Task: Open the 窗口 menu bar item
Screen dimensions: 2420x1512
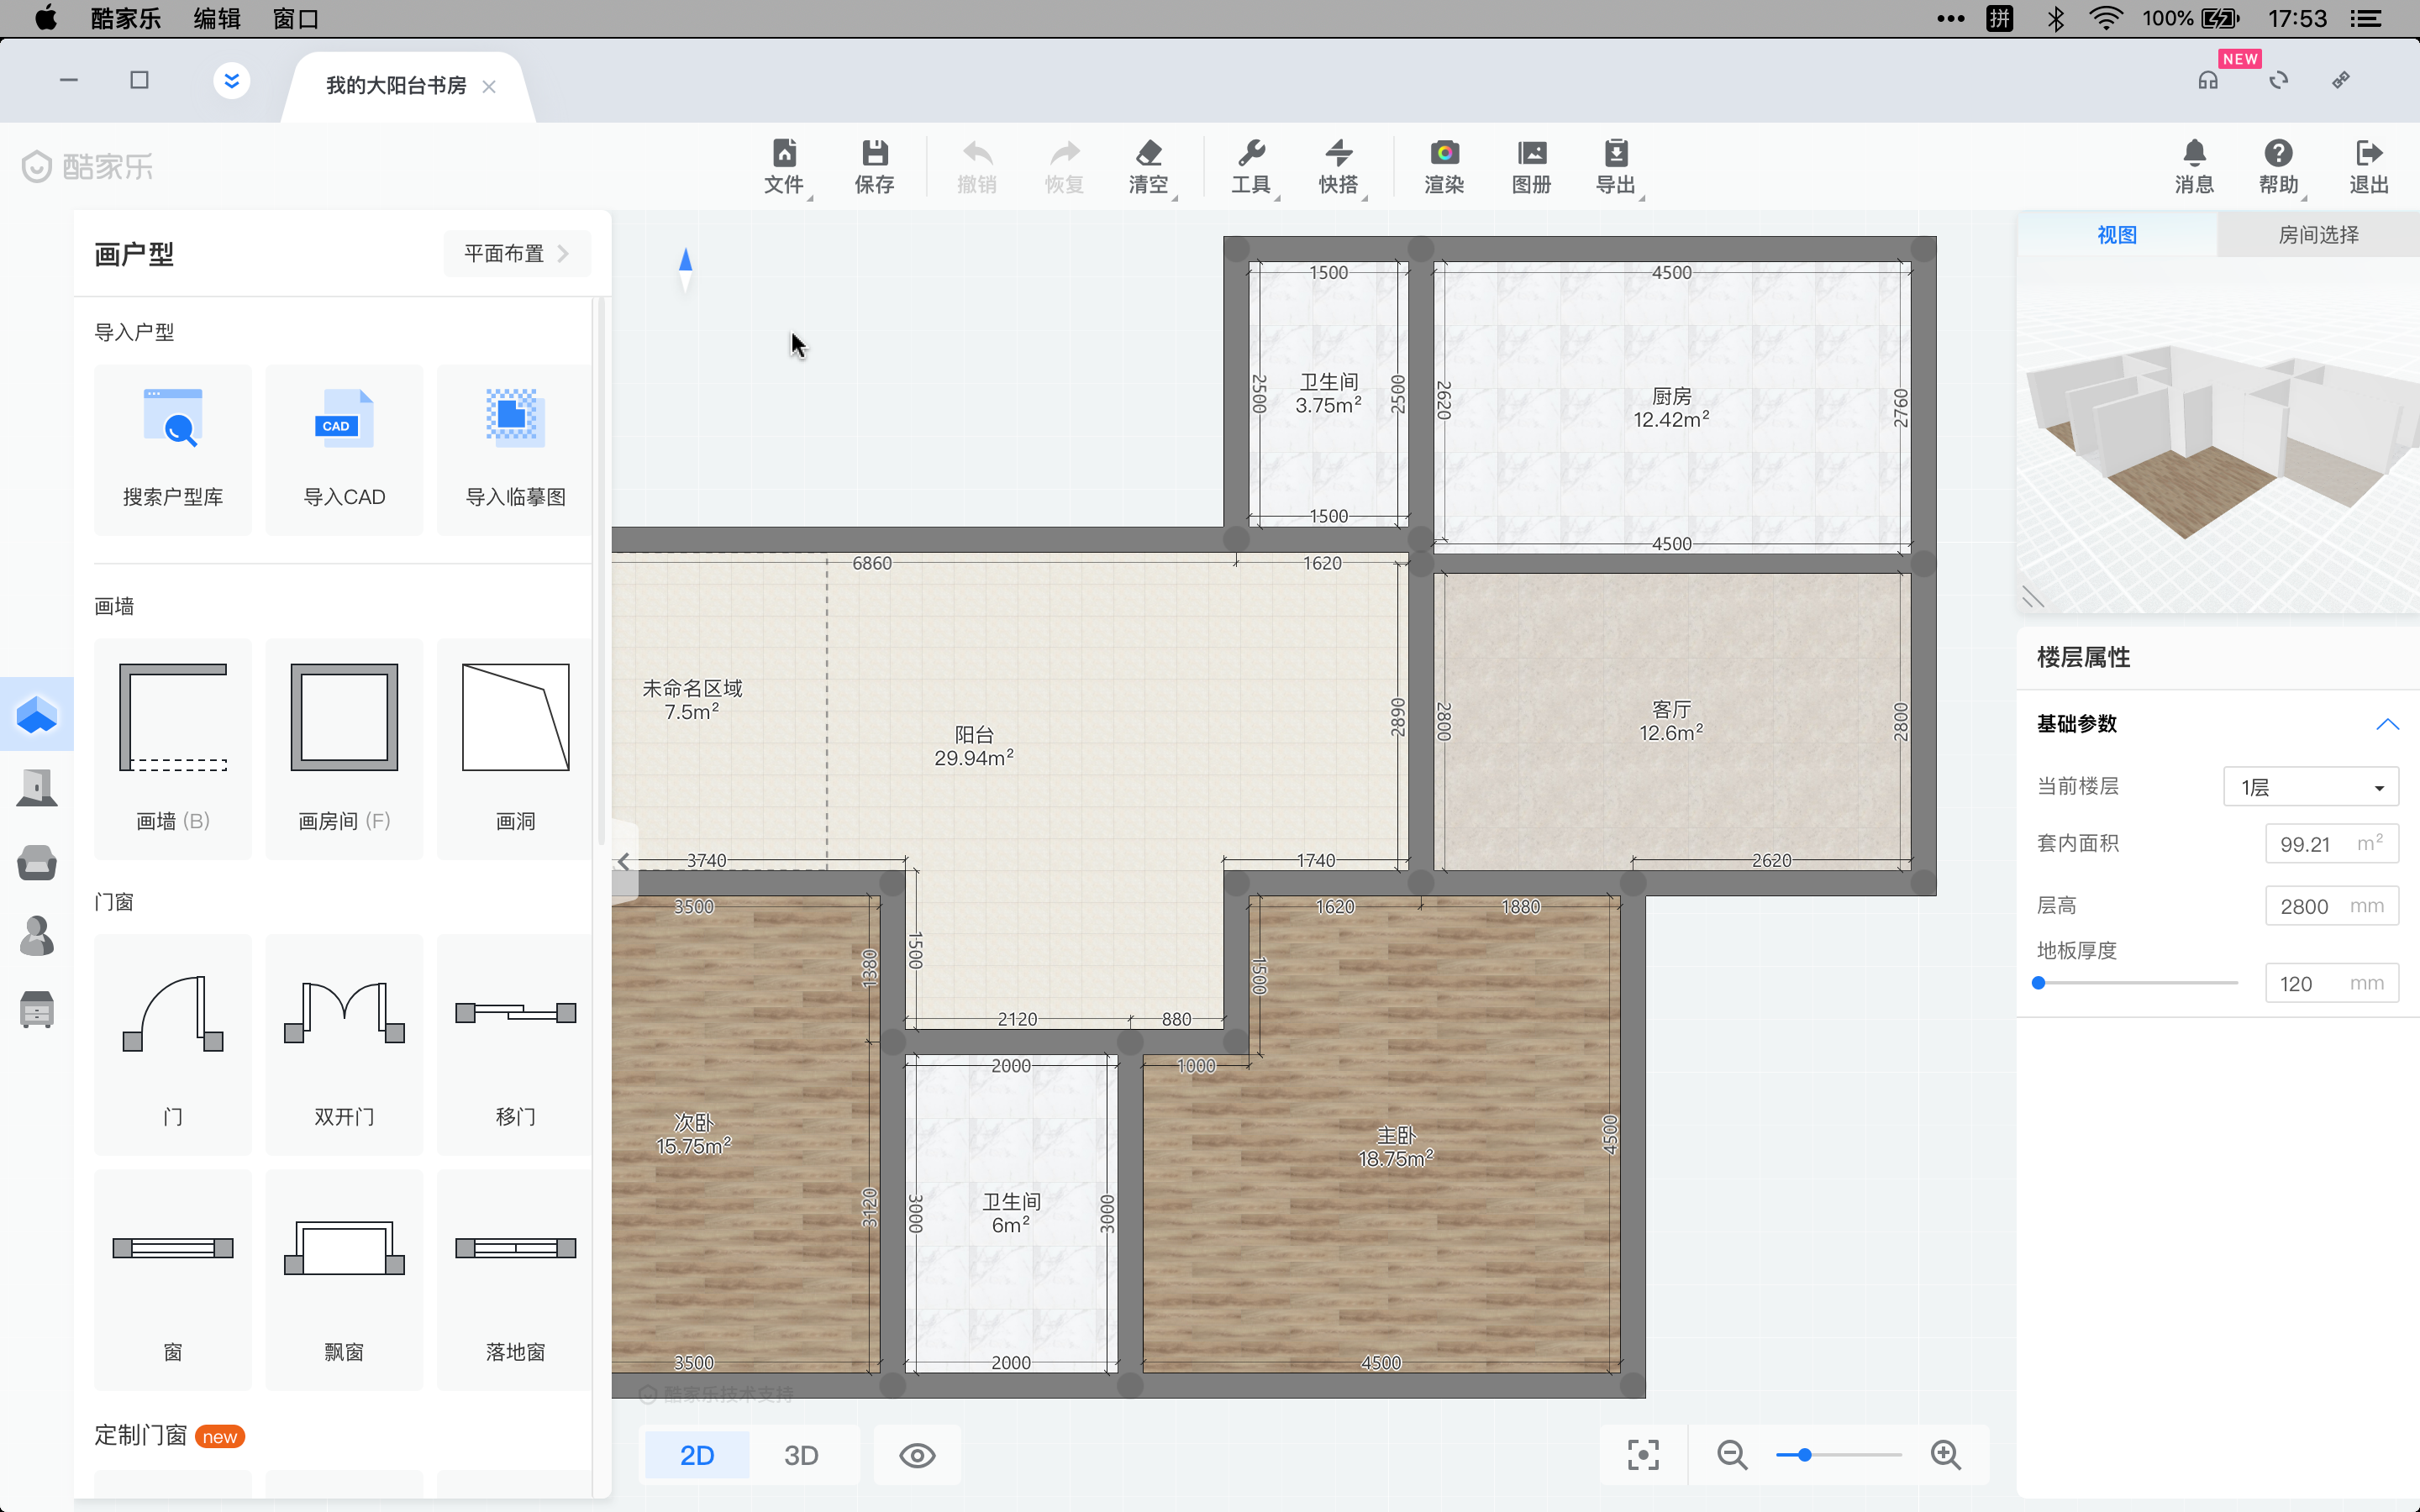Action: pyautogui.click(x=296, y=19)
